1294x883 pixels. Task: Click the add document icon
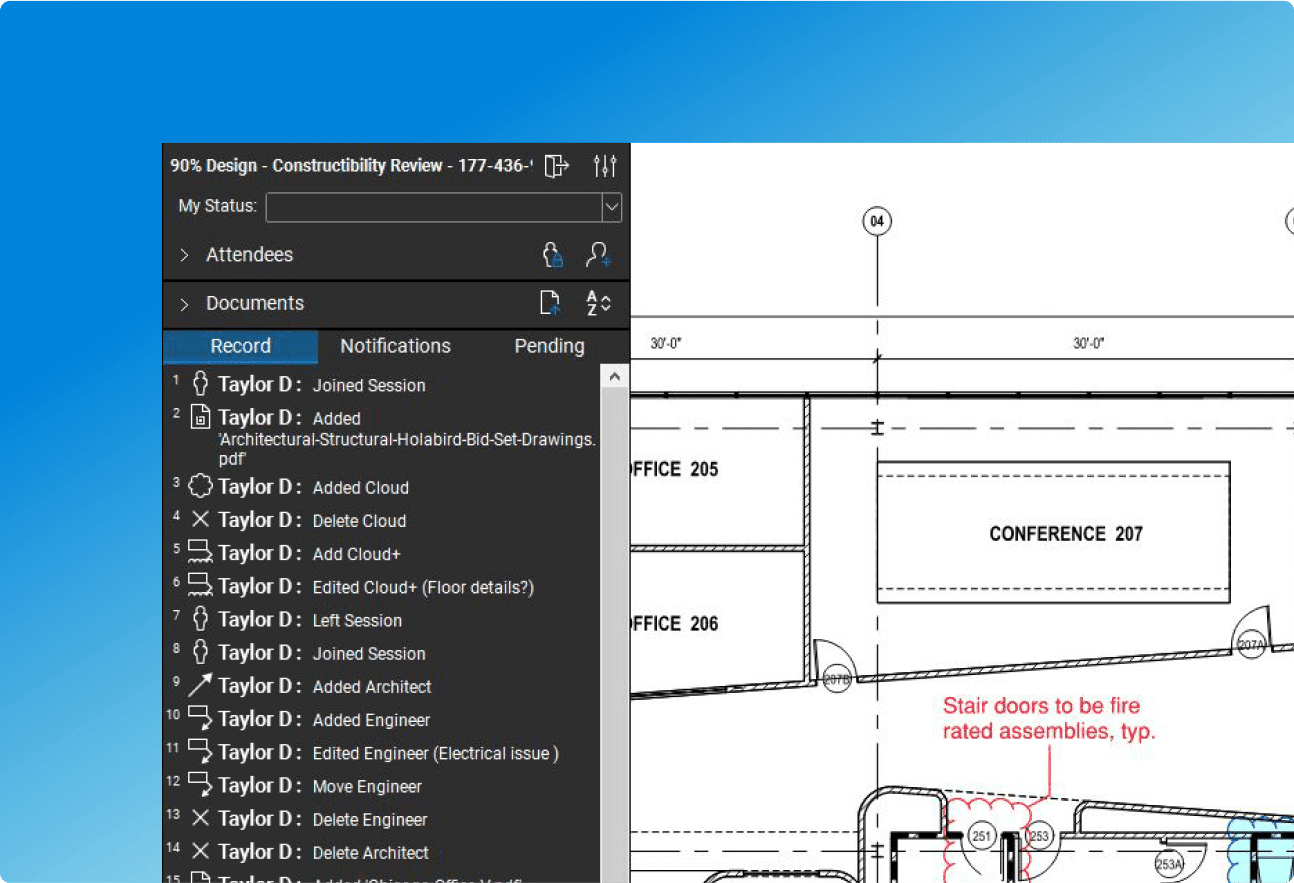pos(550,303)
